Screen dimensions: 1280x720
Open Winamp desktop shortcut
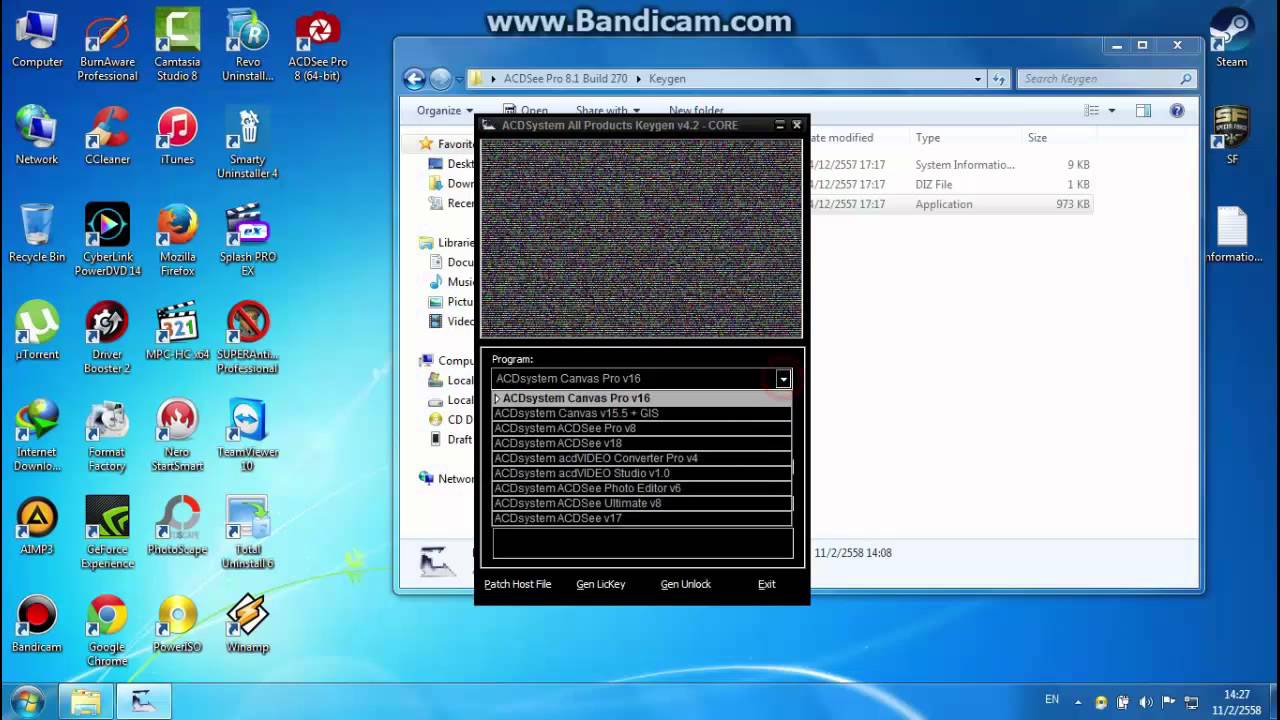[247, 624]
